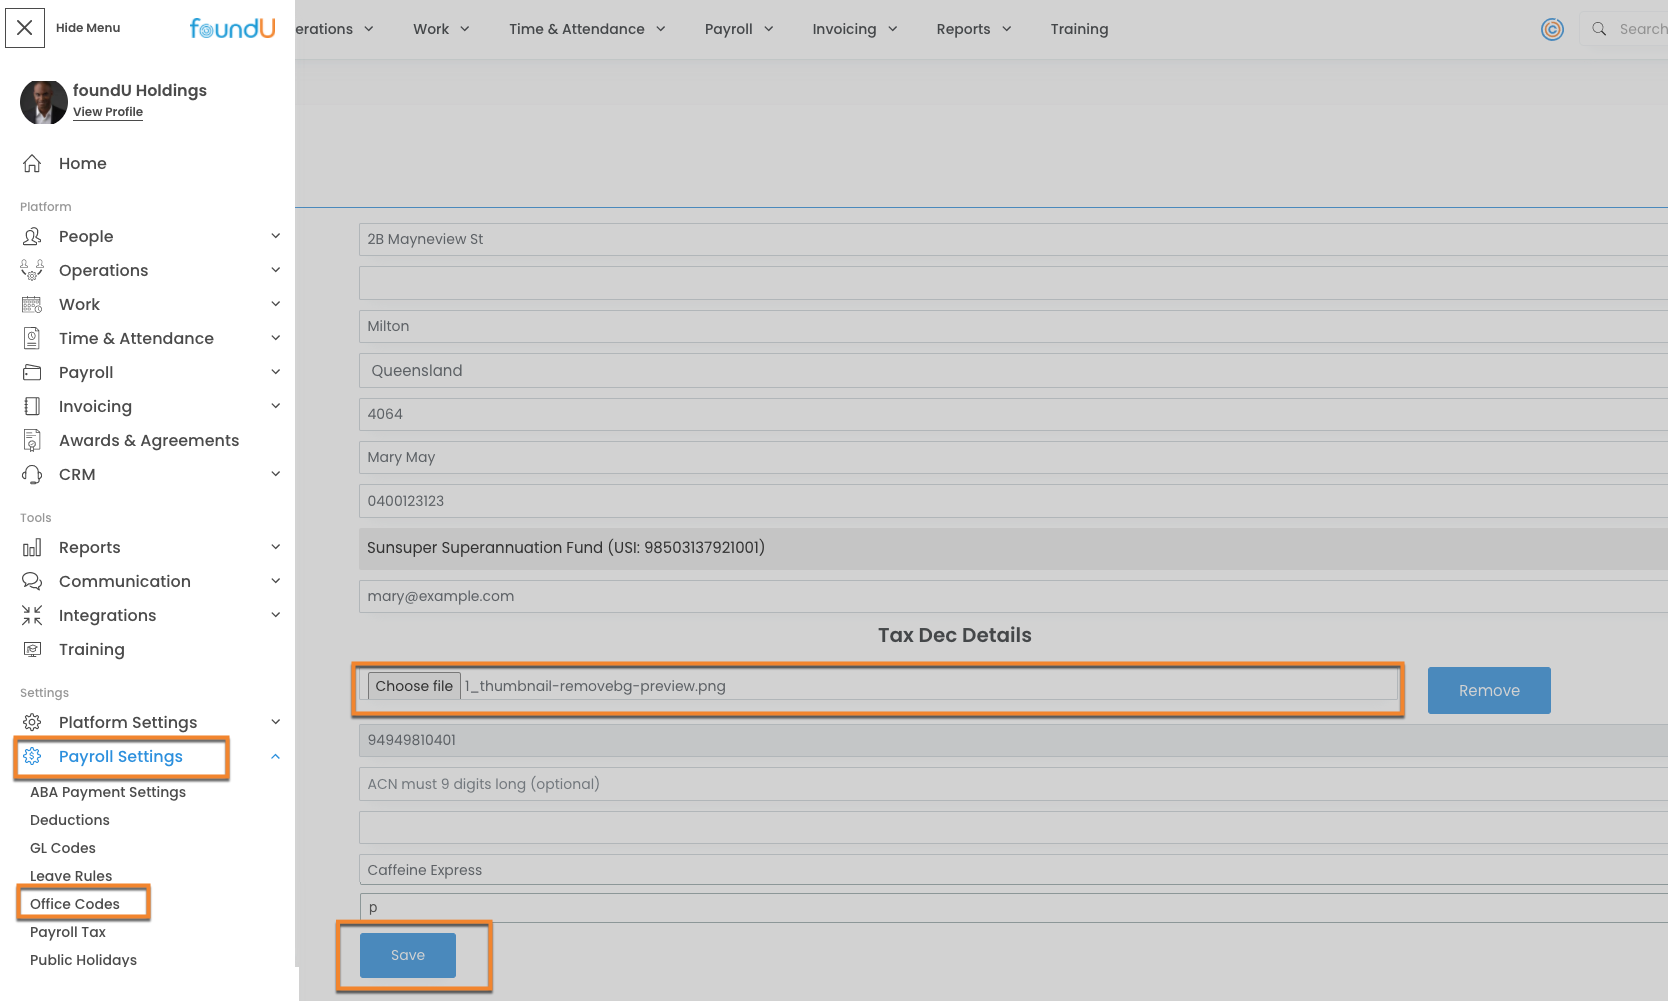Click the CRM headset icon
Screen dimensions: 1668x1001
tap(32, 474)
